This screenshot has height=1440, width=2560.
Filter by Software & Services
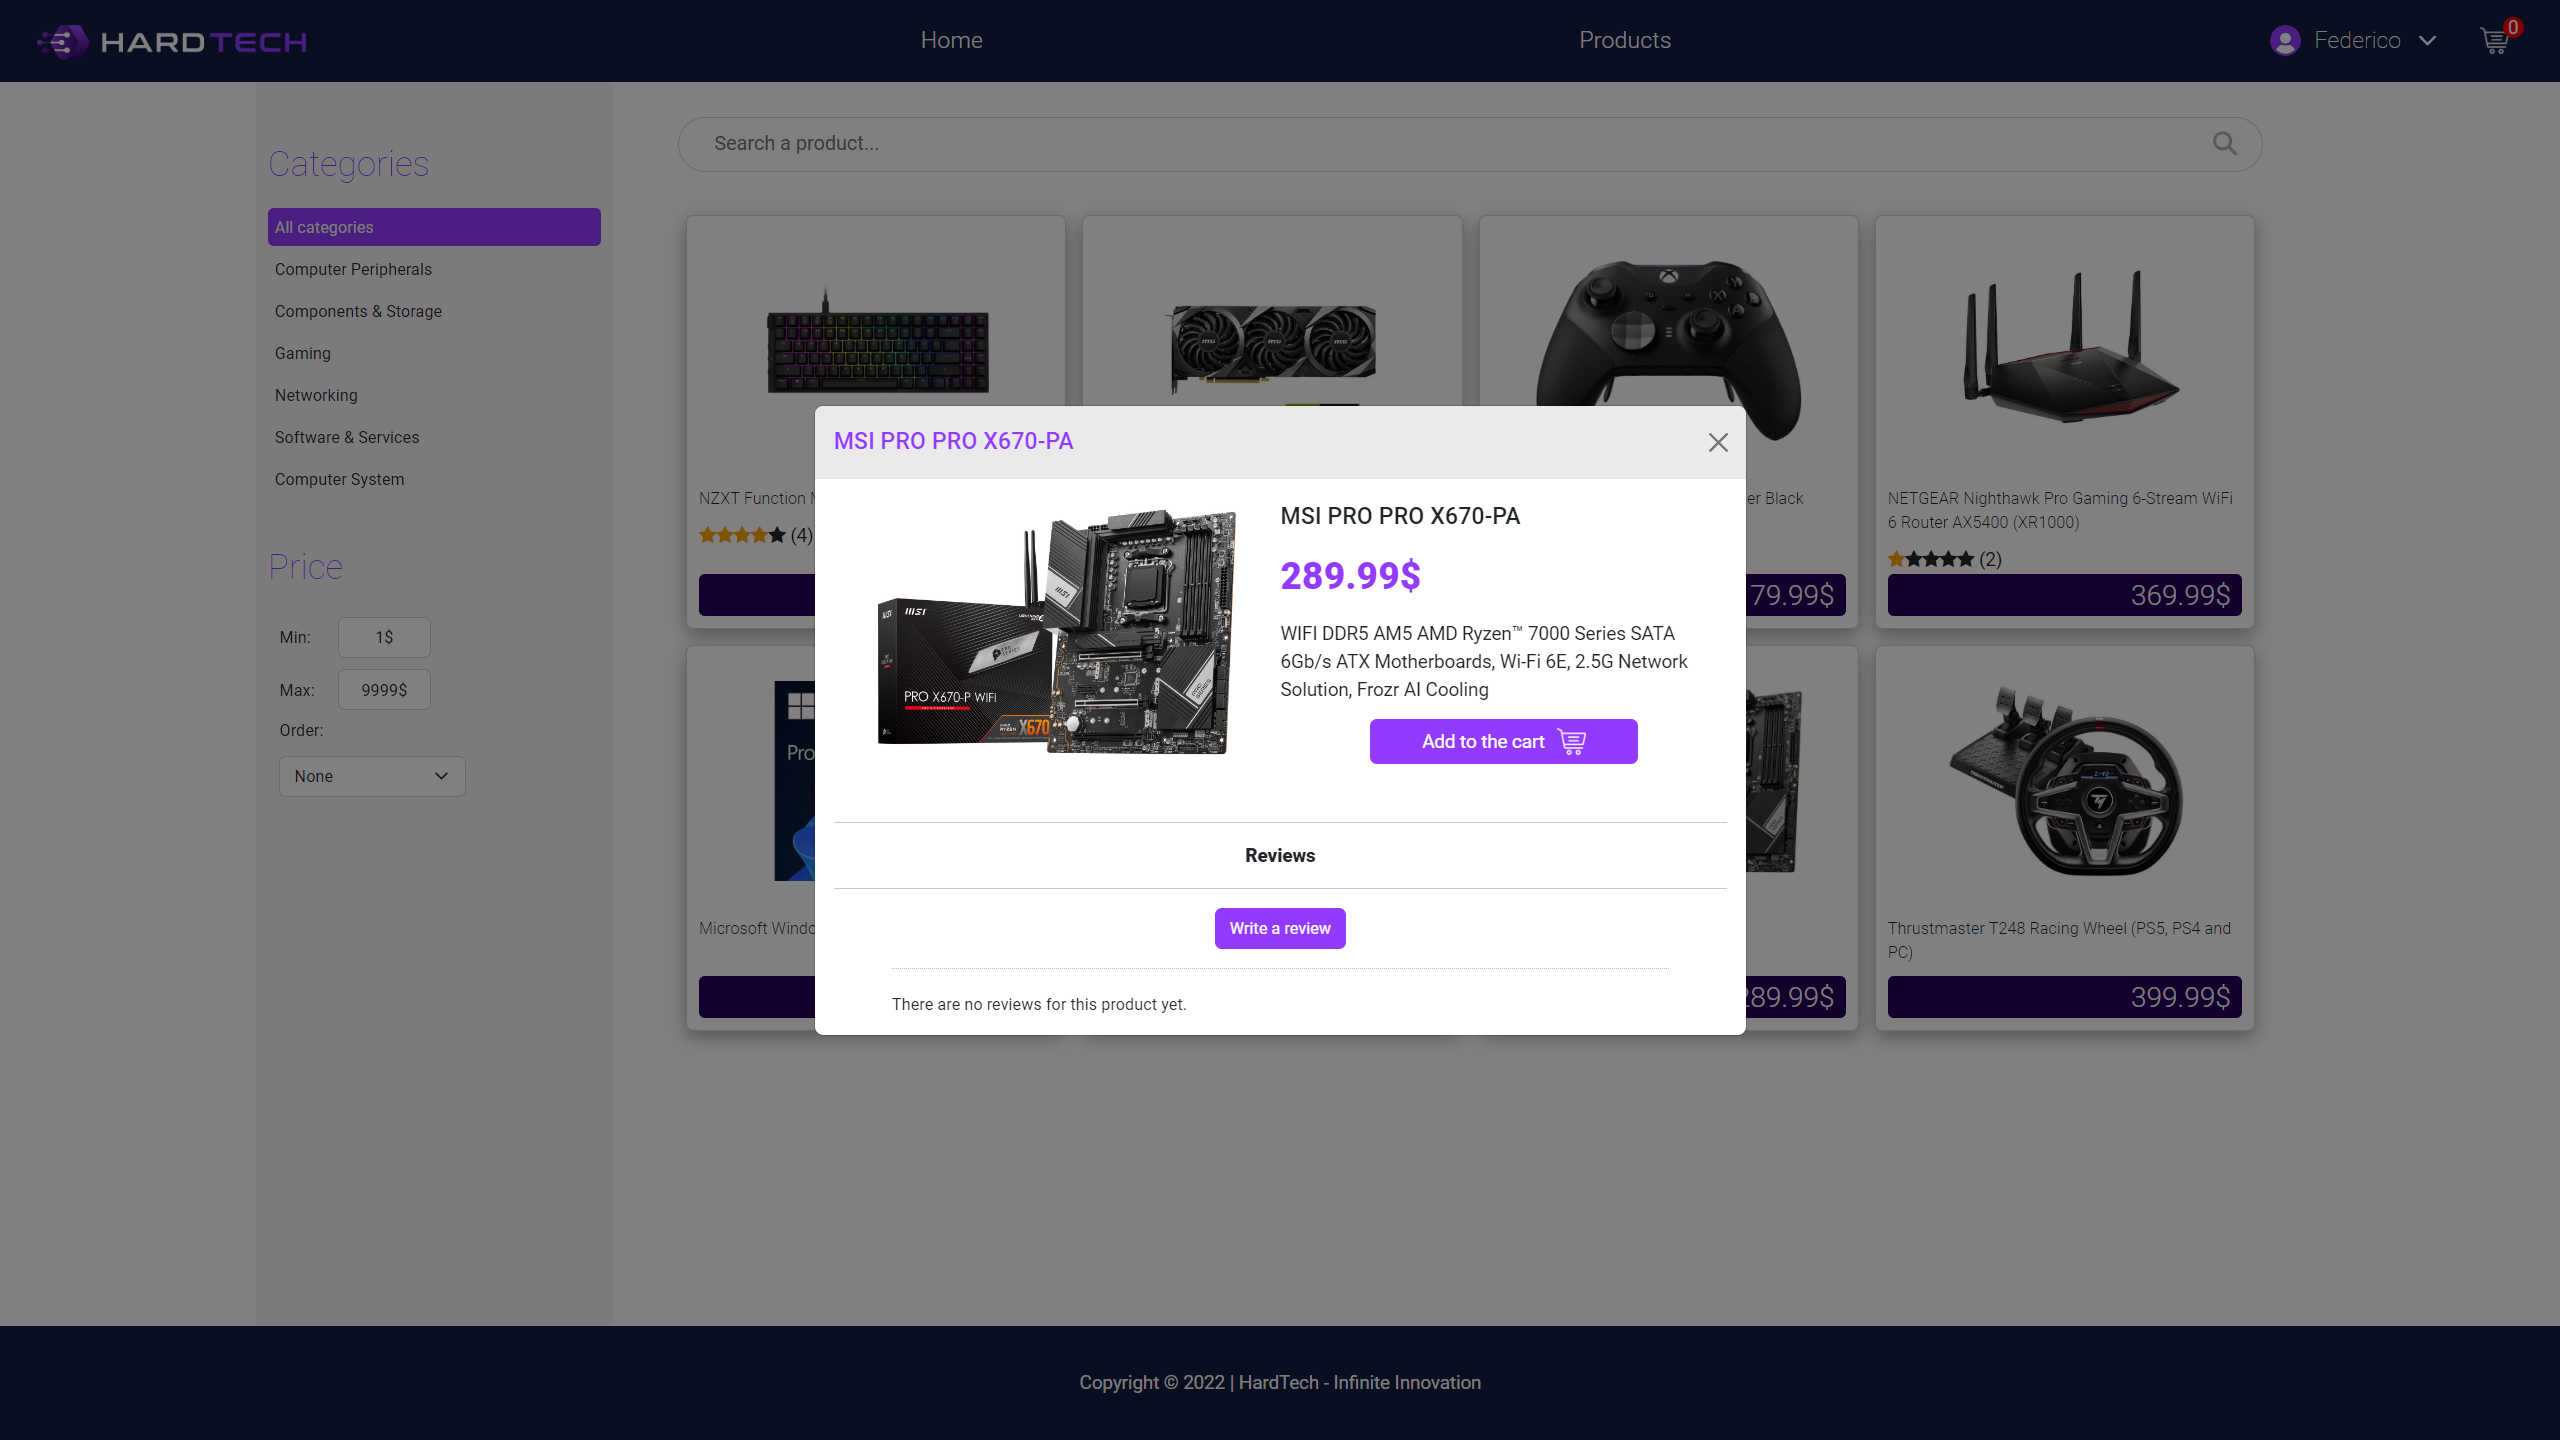[347, 438]
